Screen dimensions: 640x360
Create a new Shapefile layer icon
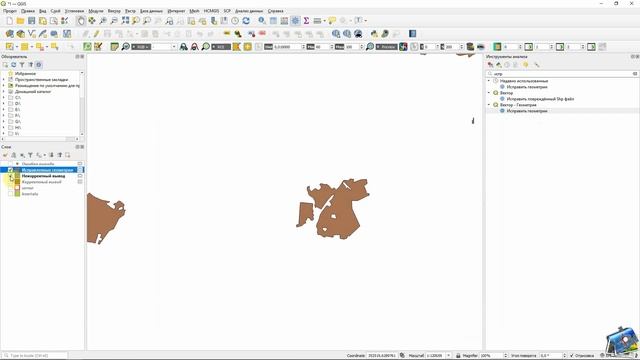pyautogui.click(x=31, y=33)
